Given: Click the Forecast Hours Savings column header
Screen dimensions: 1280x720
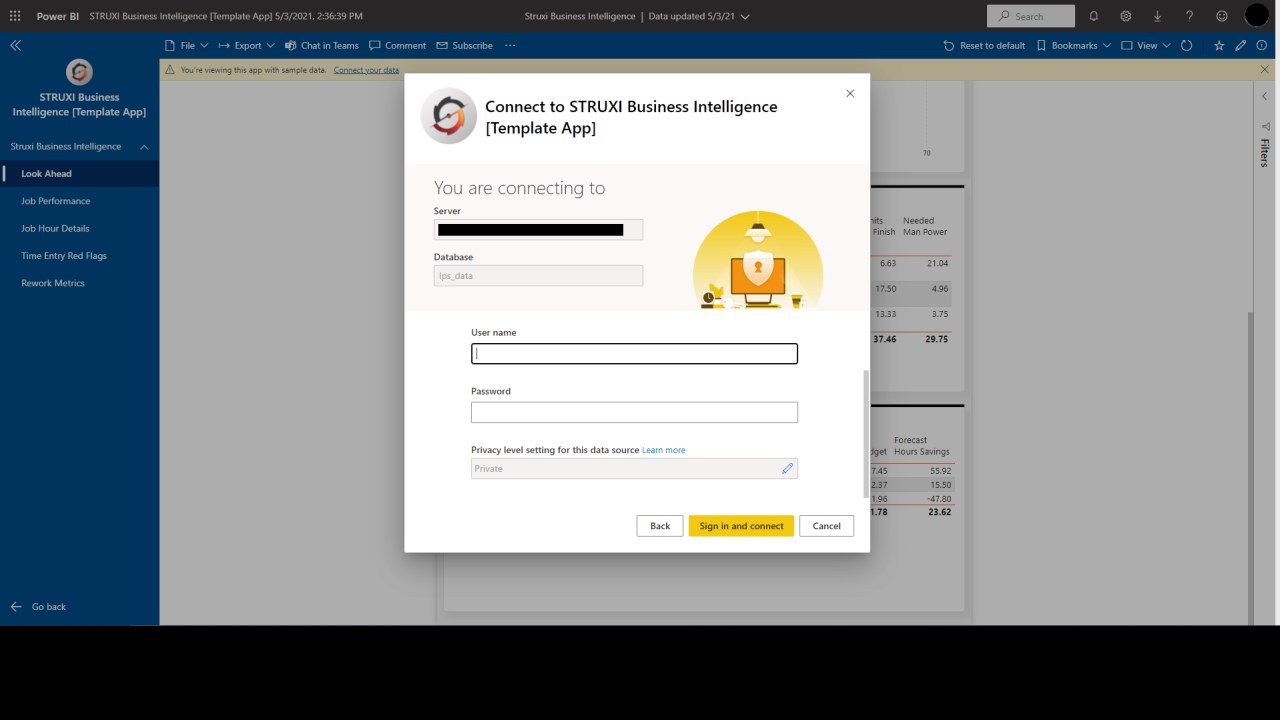Looking at the screenshot, I should click(x=921, y=446).
